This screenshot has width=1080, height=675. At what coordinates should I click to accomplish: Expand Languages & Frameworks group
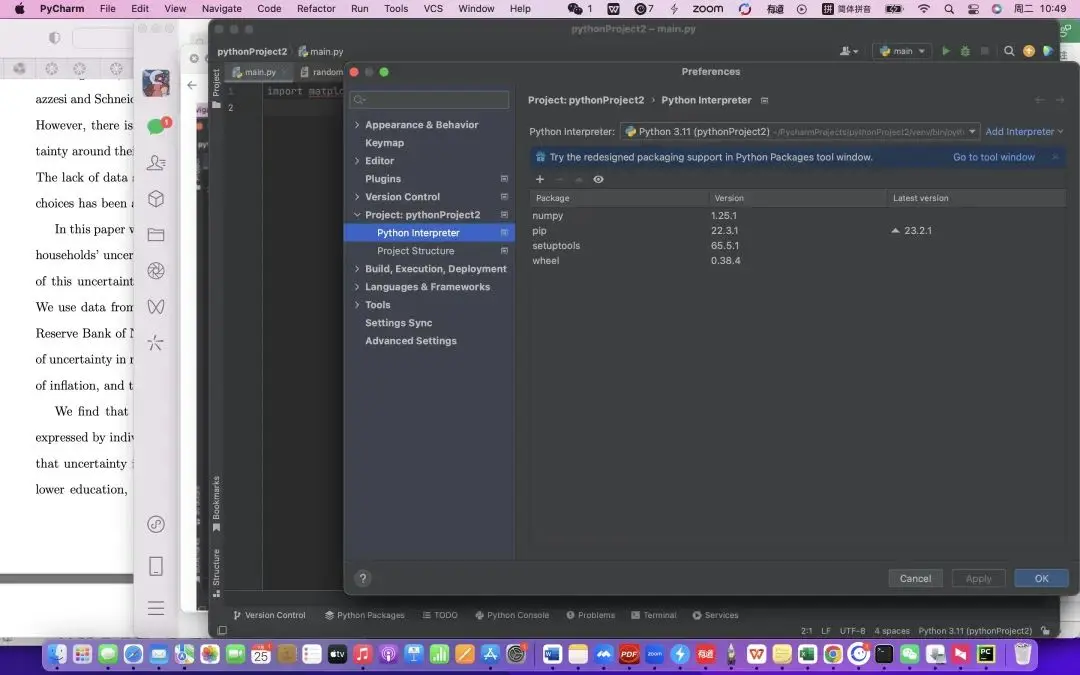[x=357, y=287]
